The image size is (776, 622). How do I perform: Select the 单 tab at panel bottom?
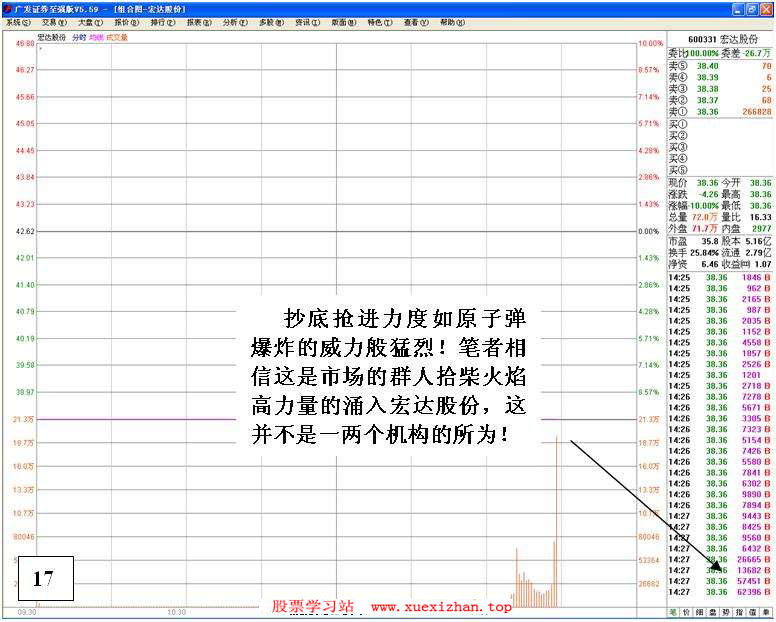[766, 612]
